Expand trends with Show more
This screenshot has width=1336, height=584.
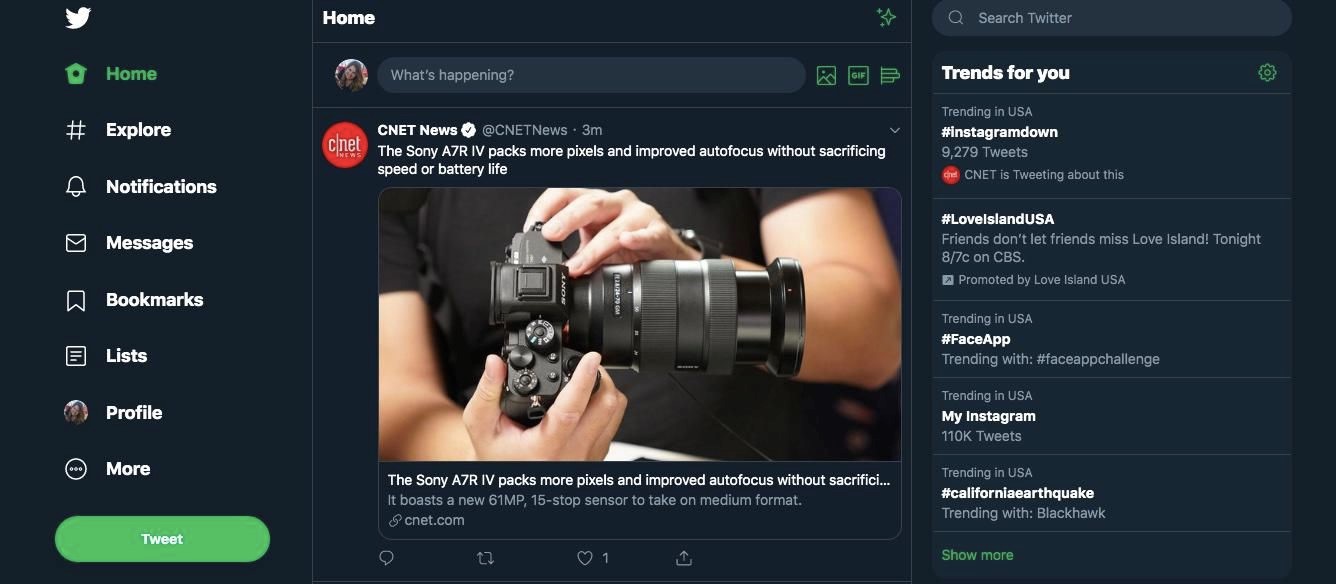(x=977, y=555)
